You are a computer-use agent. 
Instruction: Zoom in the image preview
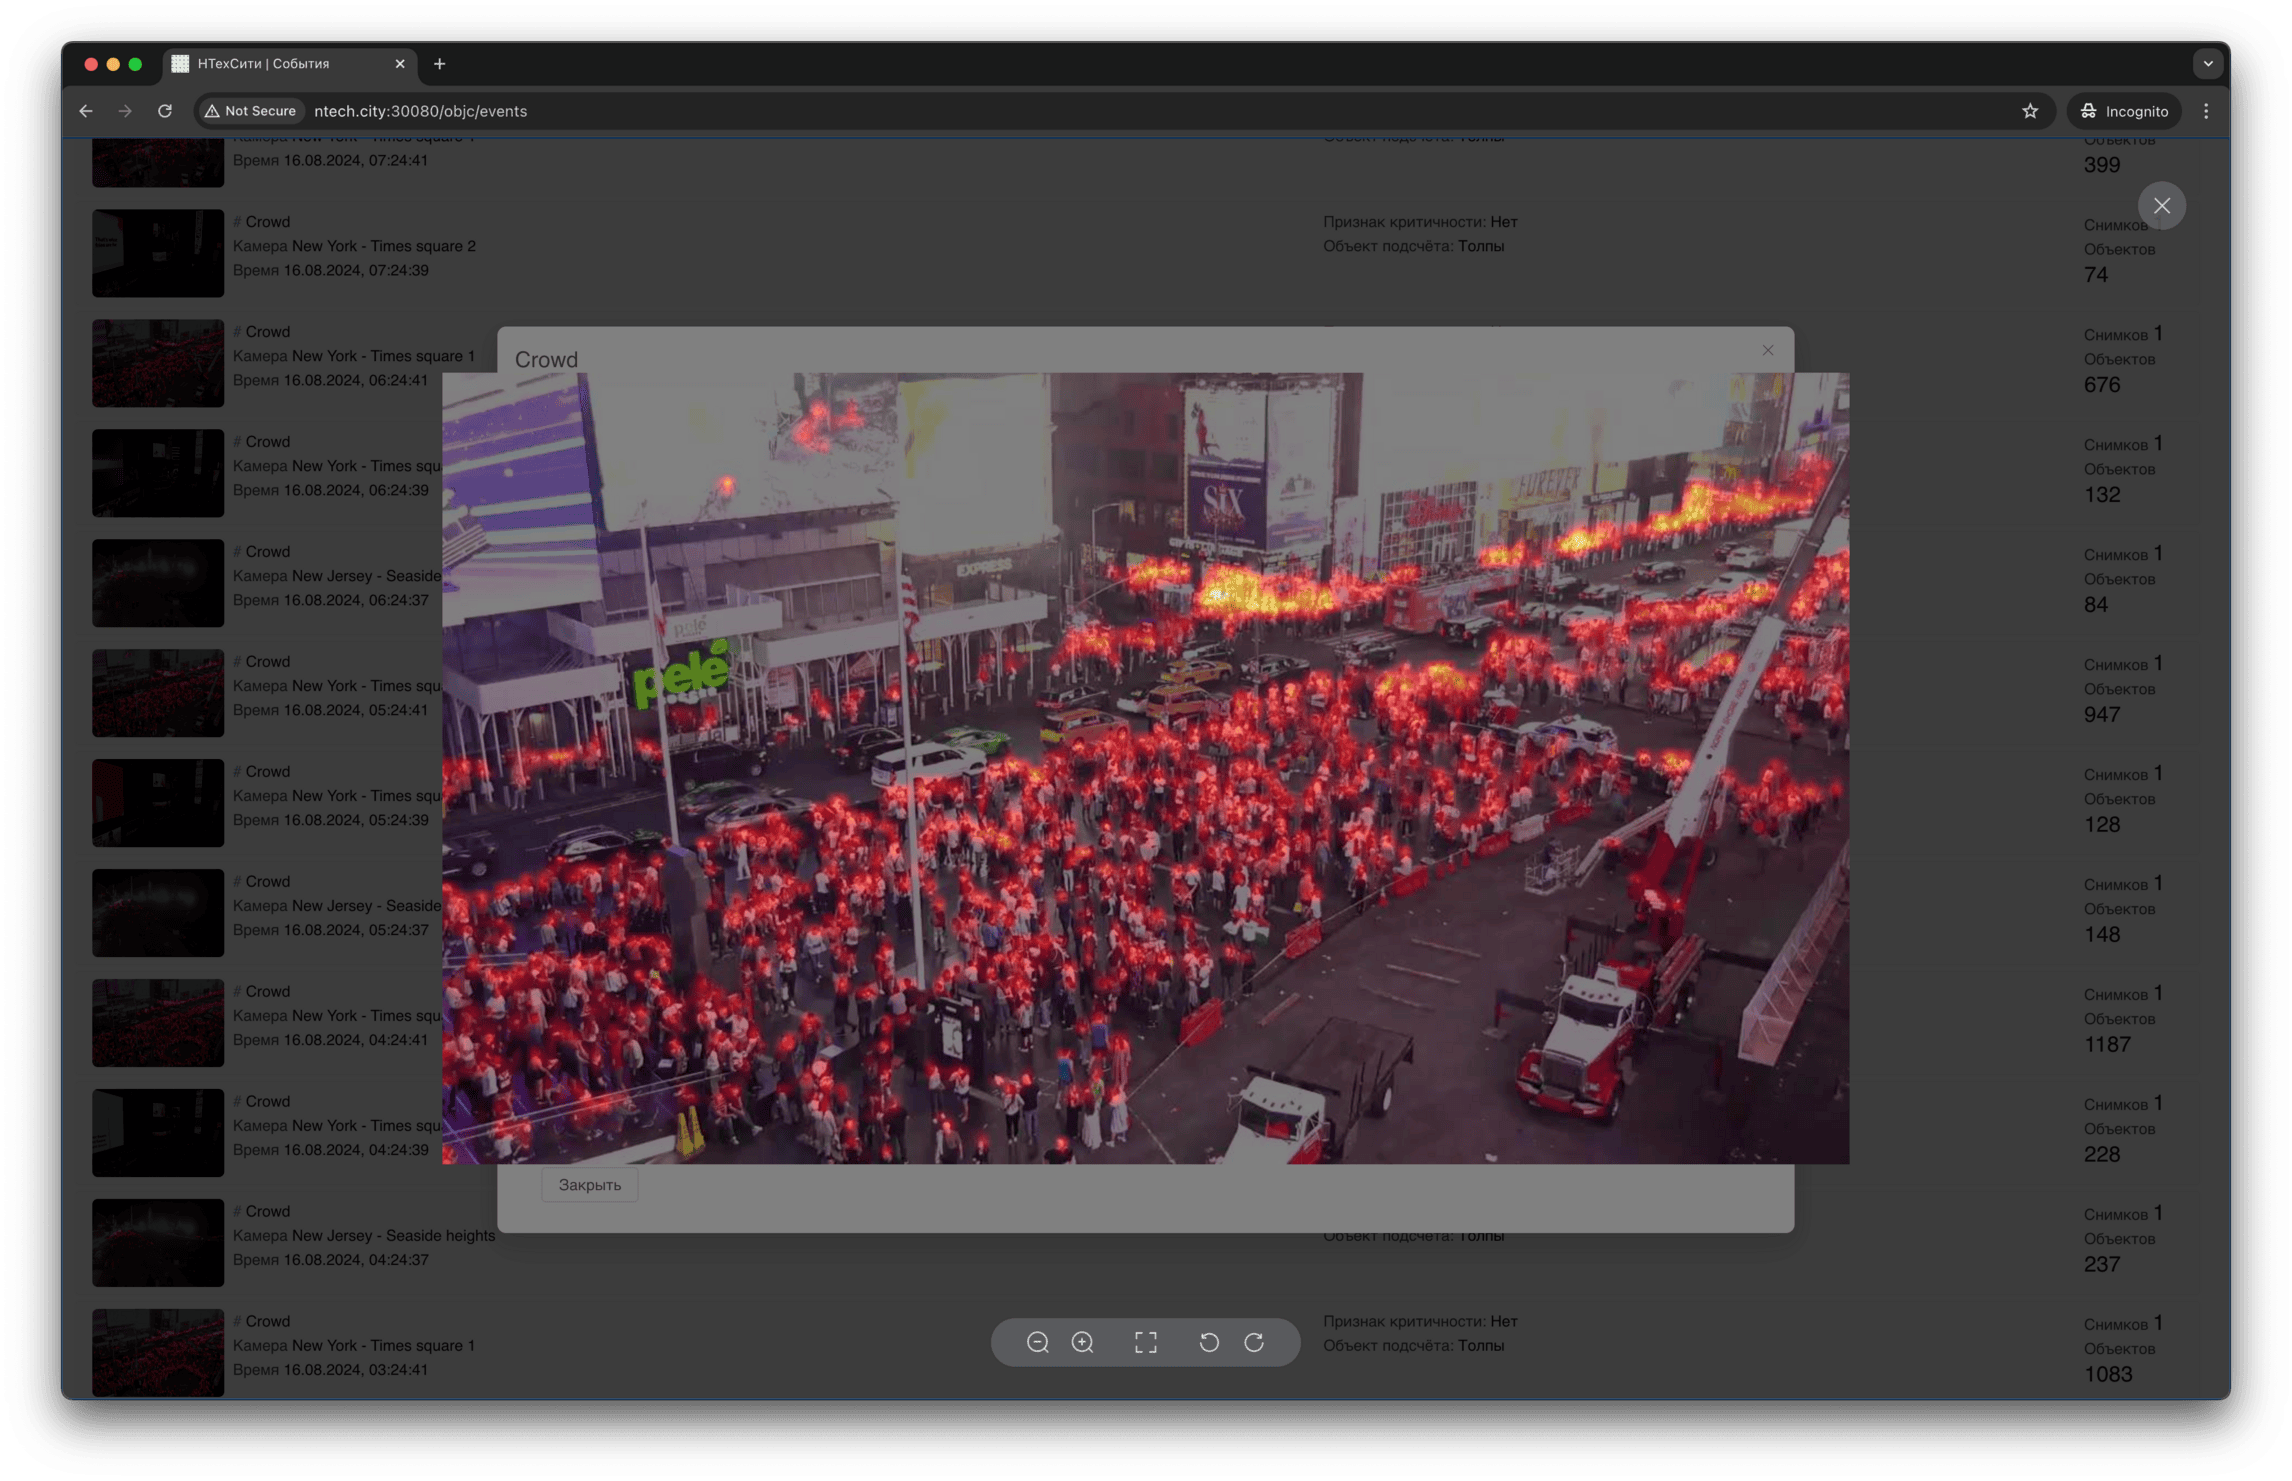1082,1342
